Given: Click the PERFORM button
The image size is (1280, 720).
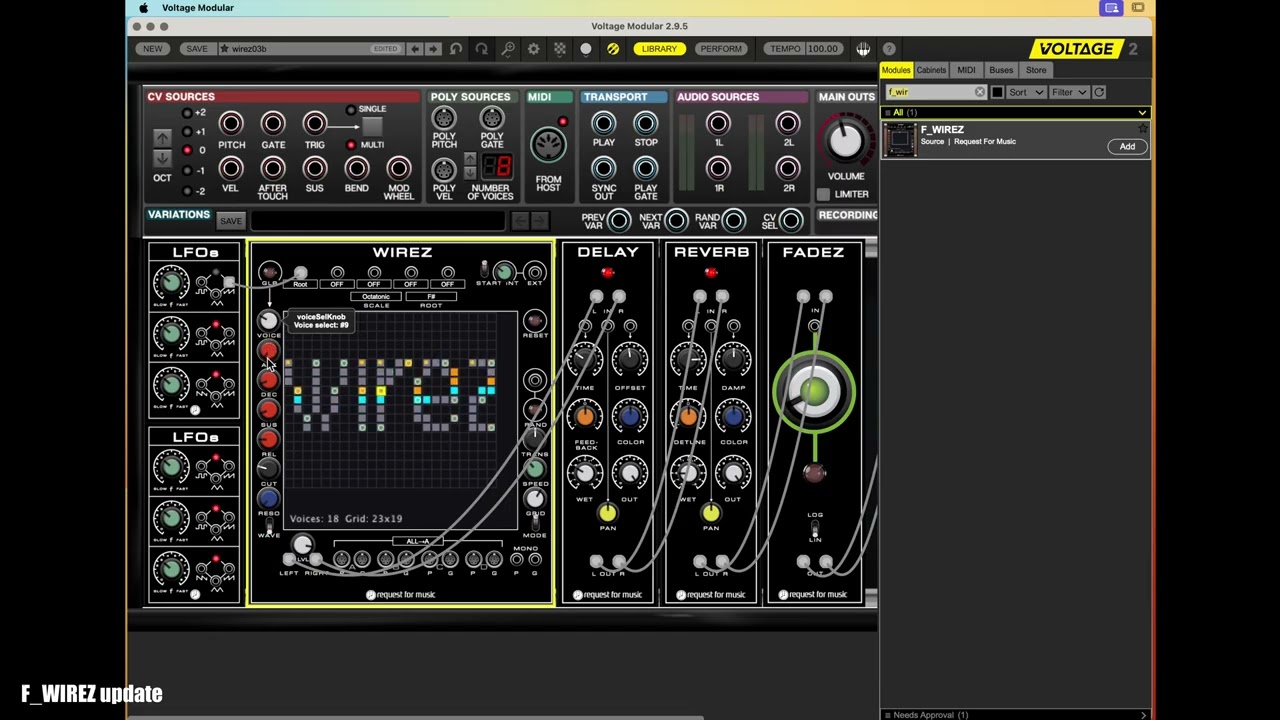Looking at the screenshot, I should click(721, 49).
